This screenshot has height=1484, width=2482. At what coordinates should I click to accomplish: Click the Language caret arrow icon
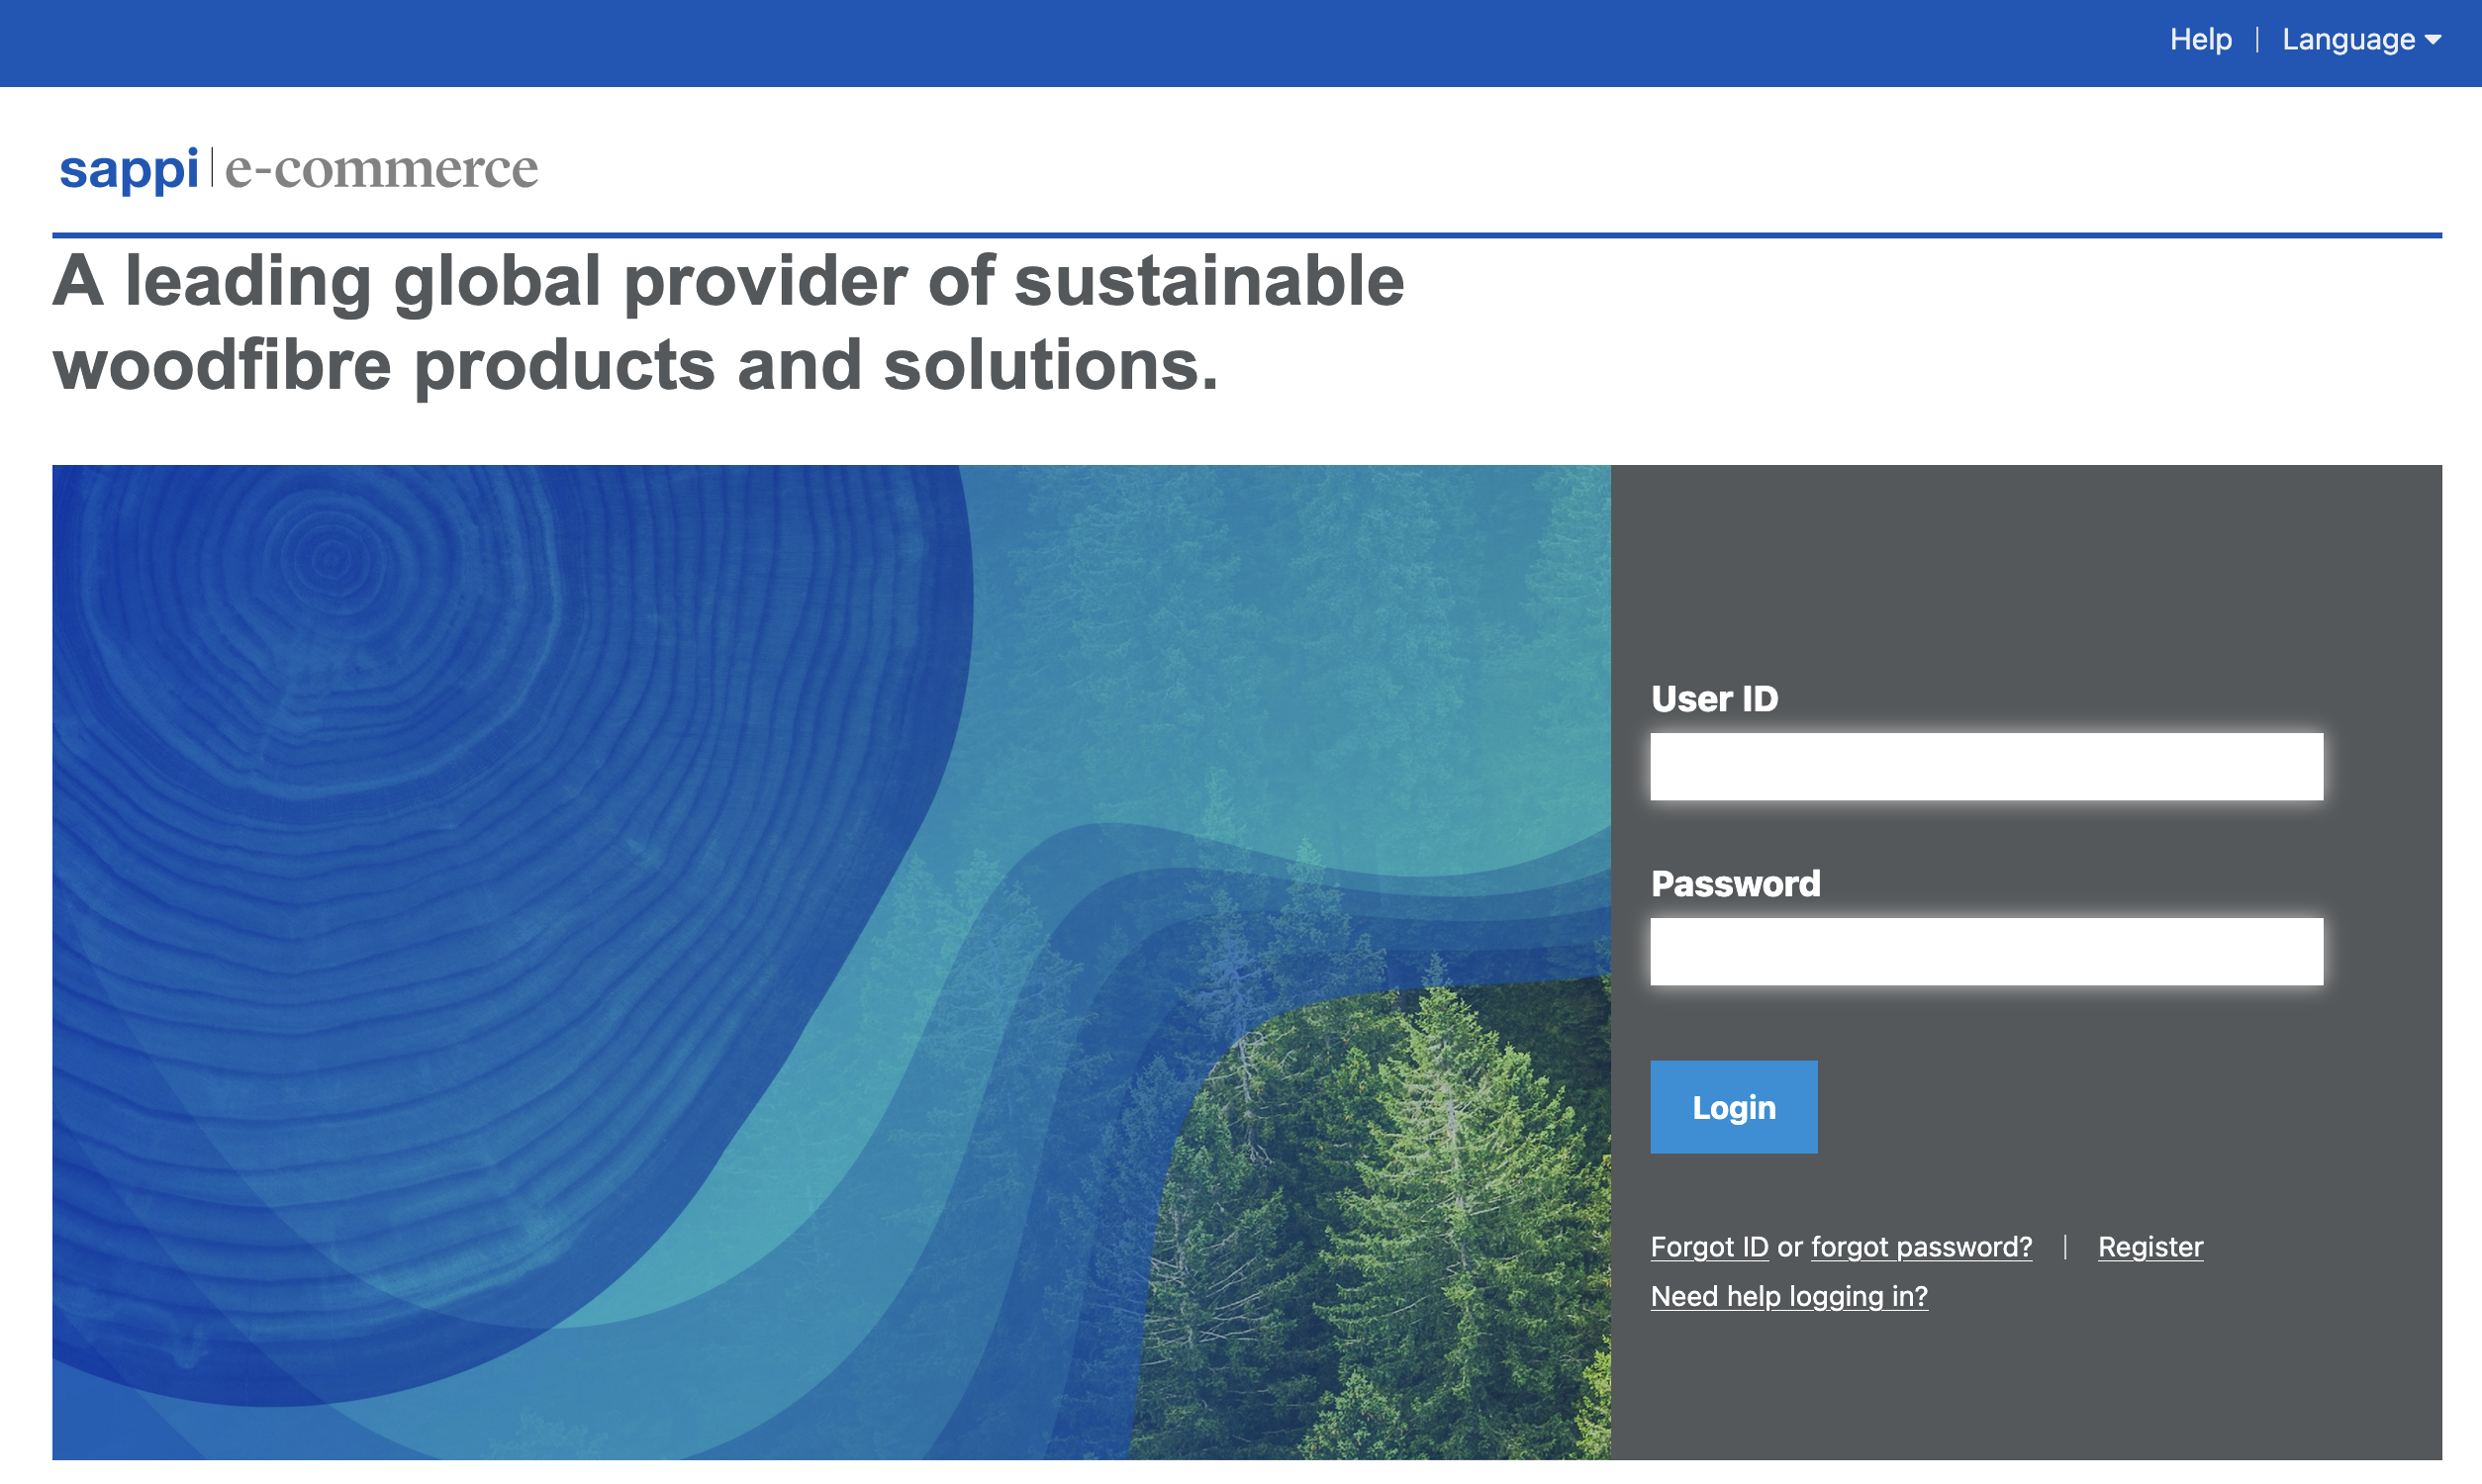pos(2433,40)
